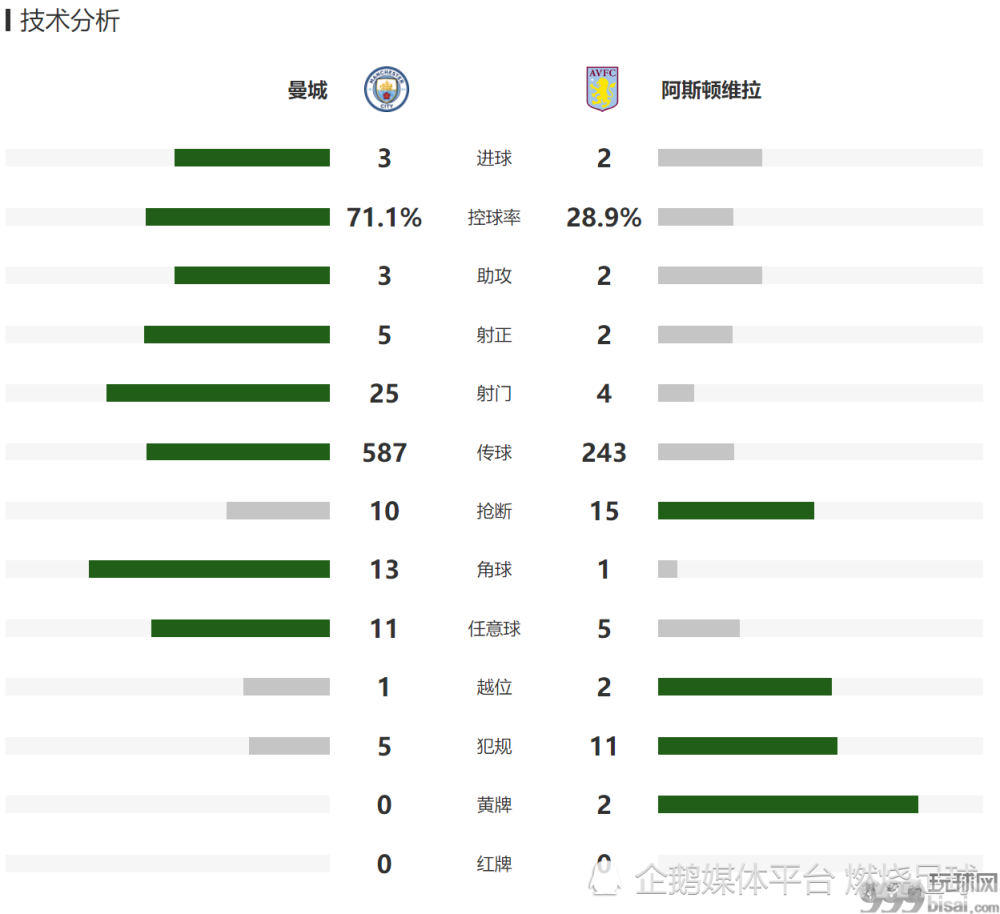Click the 越位 offside label
This screenshot has height=914, width=1000.
tap(494, 687)
